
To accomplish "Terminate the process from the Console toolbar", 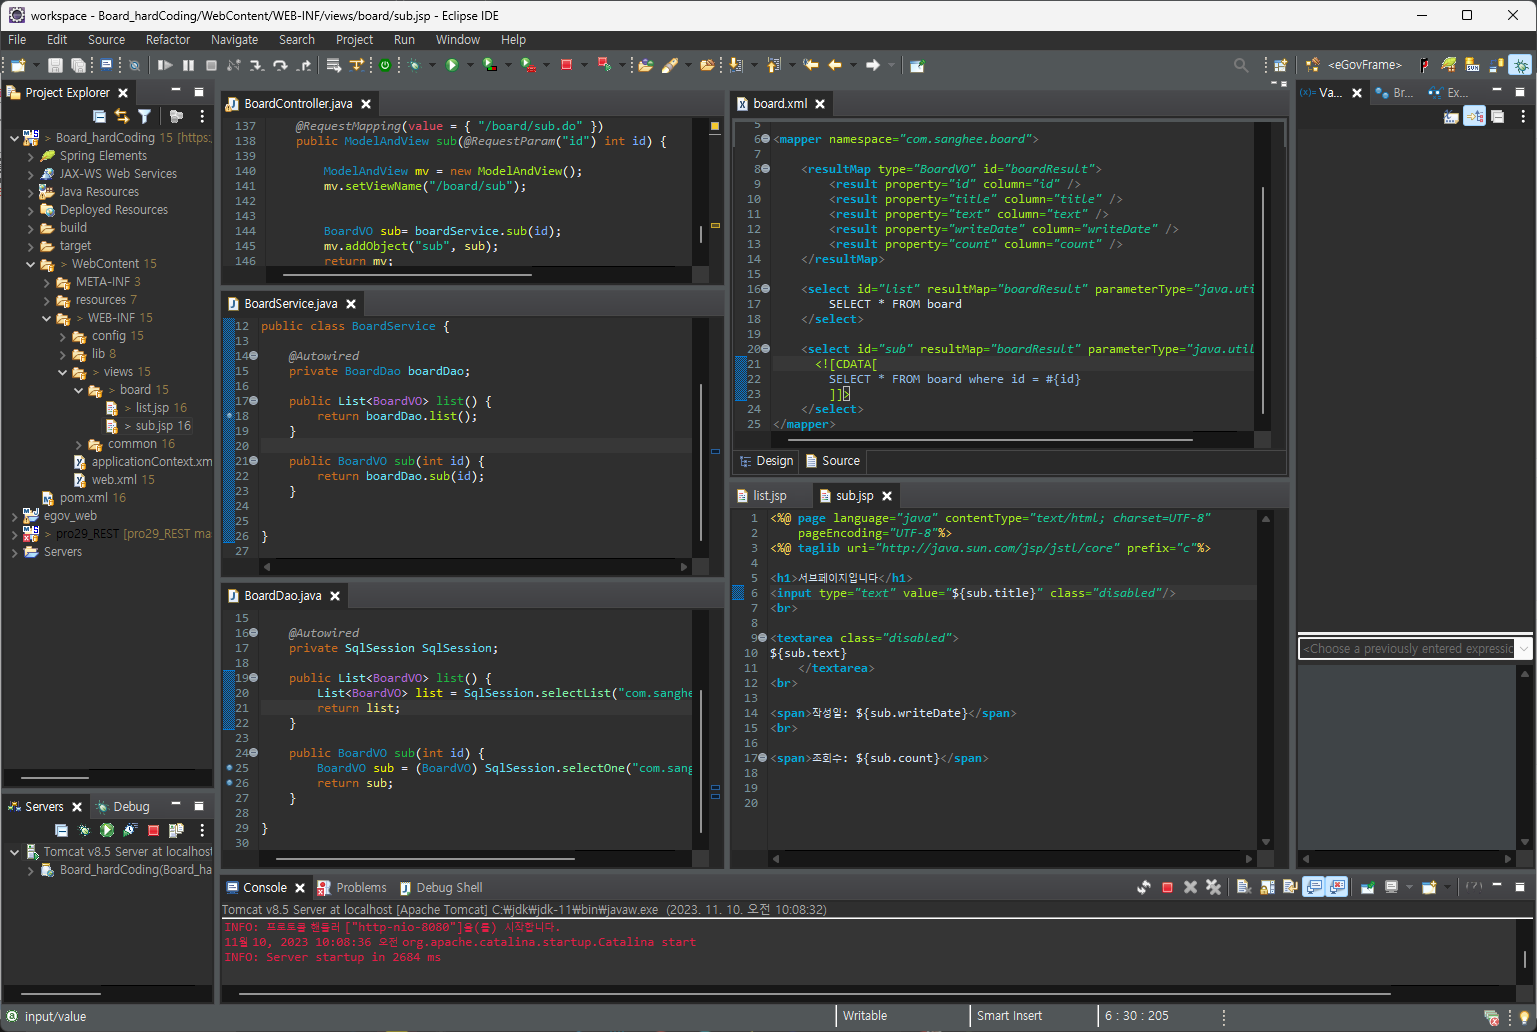I will (1167, 887).
